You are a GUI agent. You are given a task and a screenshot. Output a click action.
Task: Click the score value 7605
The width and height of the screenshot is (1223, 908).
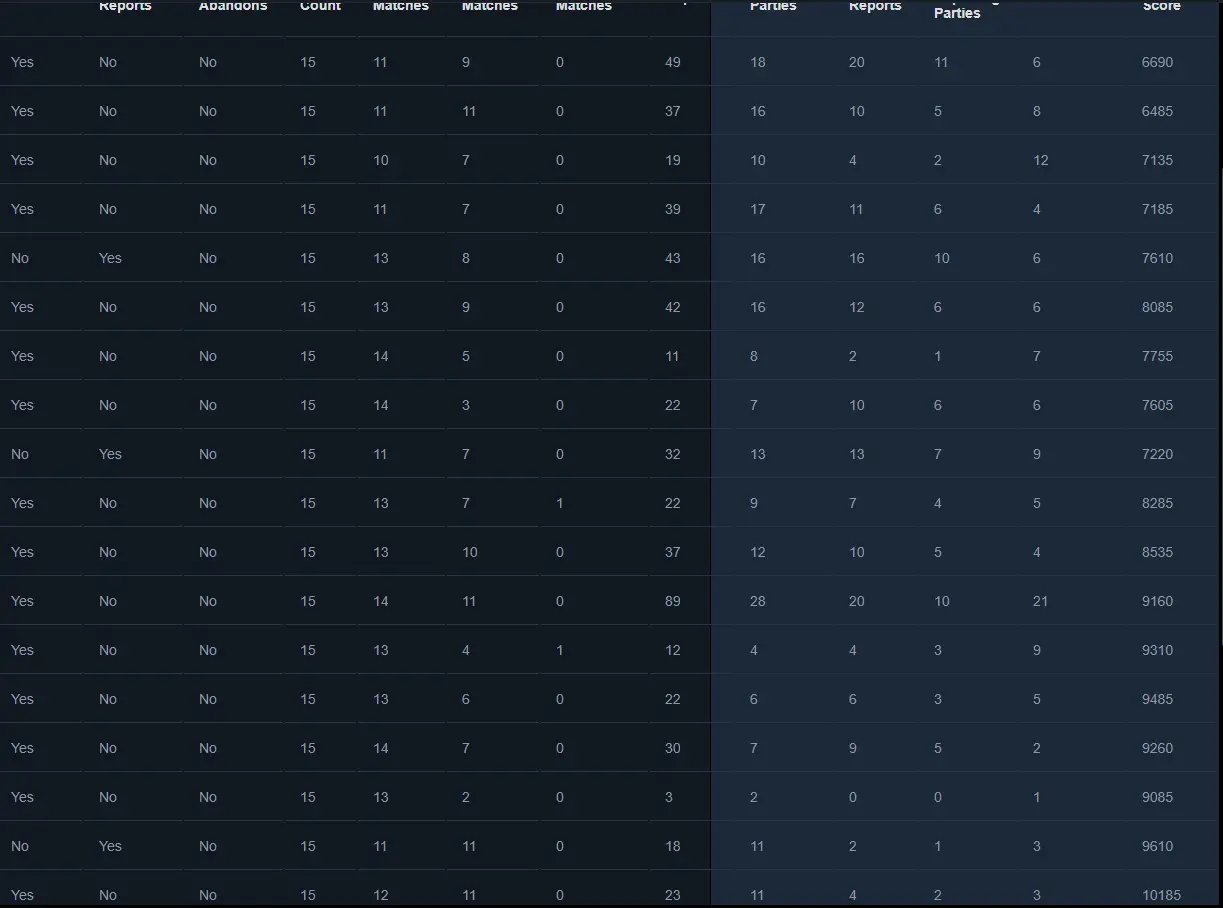click(1157, 405)
